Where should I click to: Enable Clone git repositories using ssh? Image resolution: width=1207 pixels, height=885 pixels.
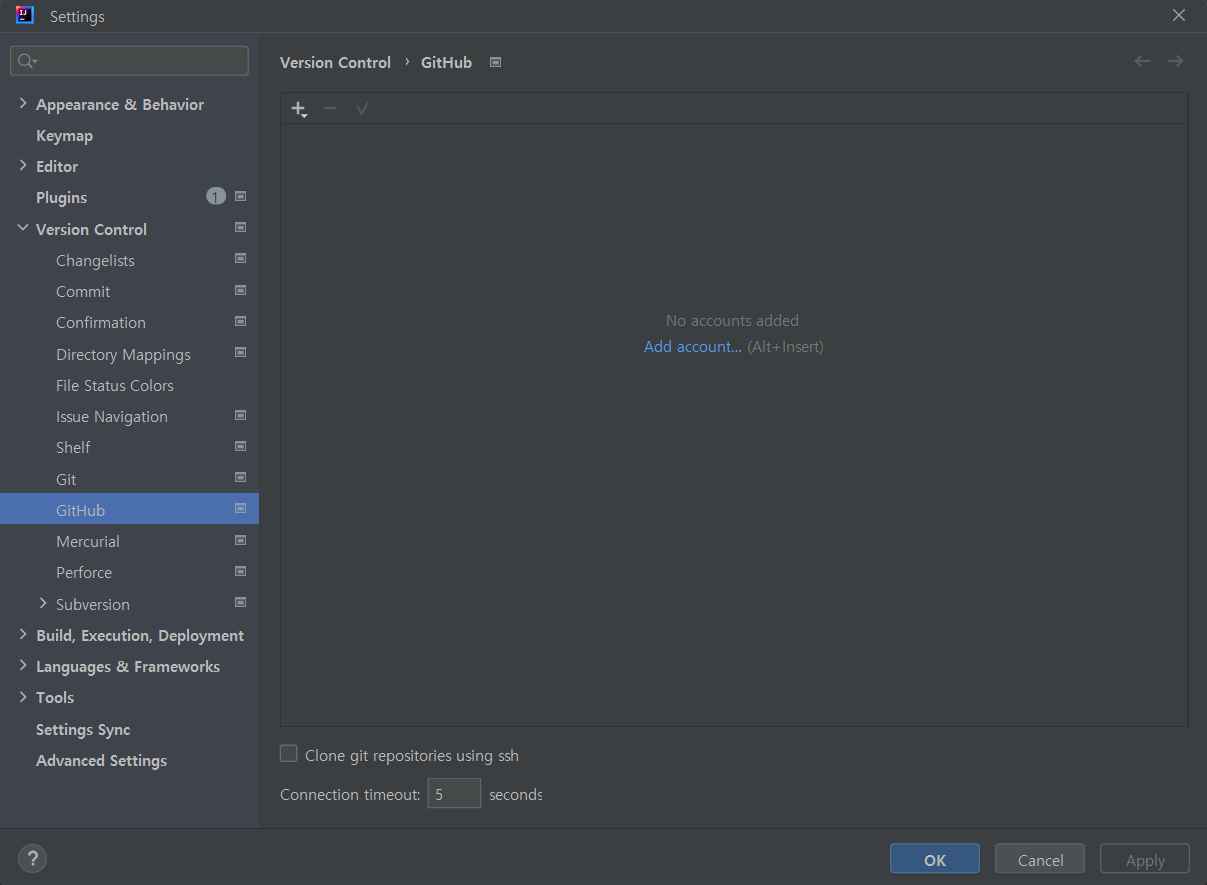[x=289, y=754]
